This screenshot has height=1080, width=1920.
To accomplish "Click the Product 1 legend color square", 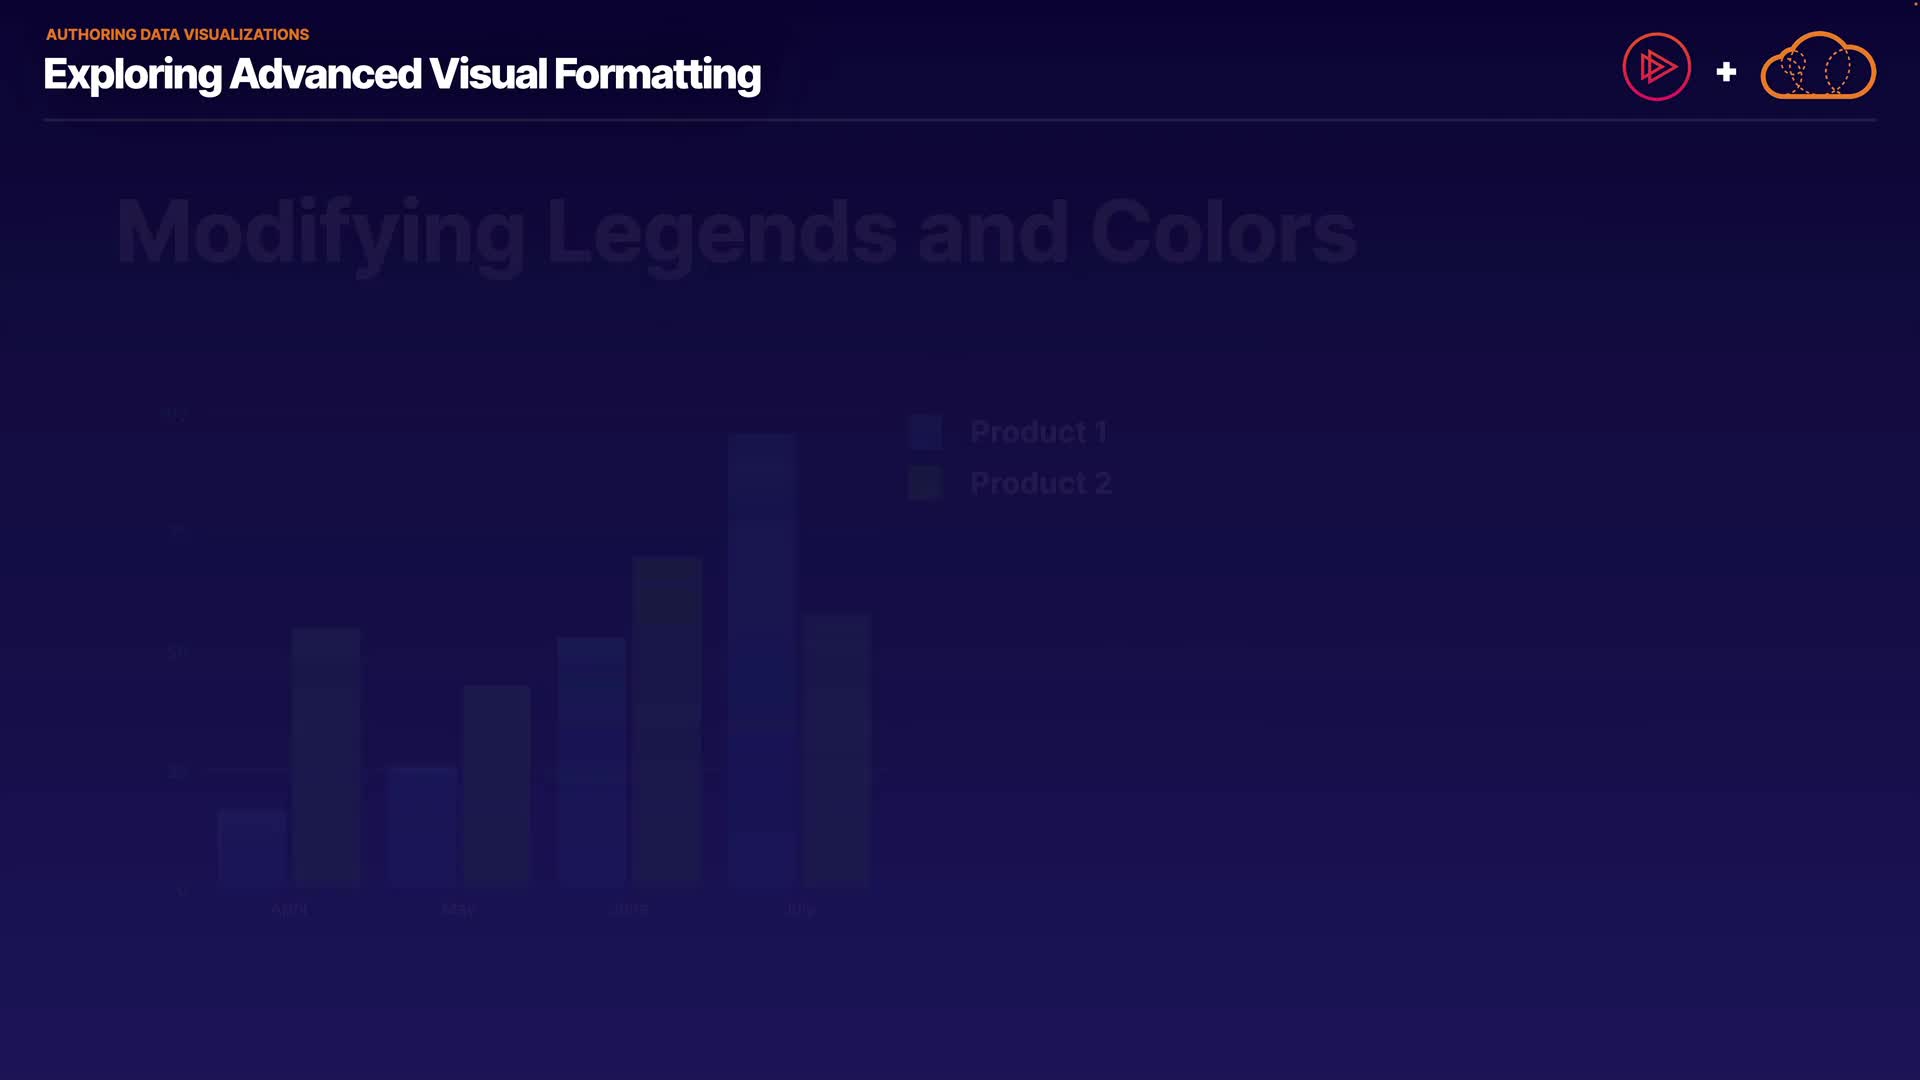I will (x=925, y=432).
